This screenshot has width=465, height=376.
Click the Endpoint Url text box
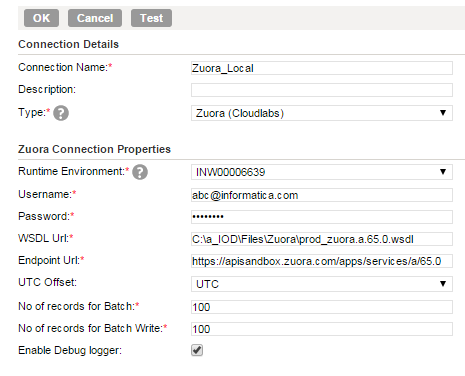(x=322, y=261)
